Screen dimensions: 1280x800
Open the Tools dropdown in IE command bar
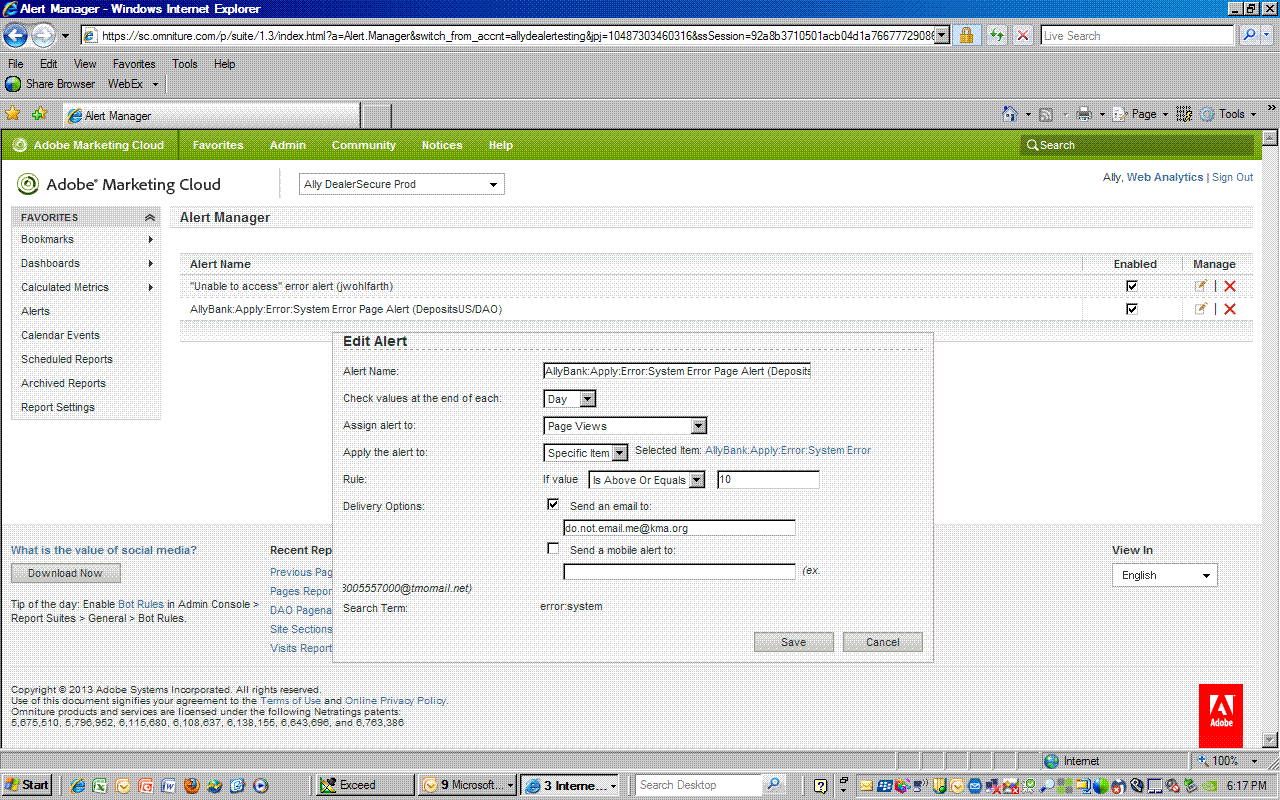click(x=1228, y=114)
